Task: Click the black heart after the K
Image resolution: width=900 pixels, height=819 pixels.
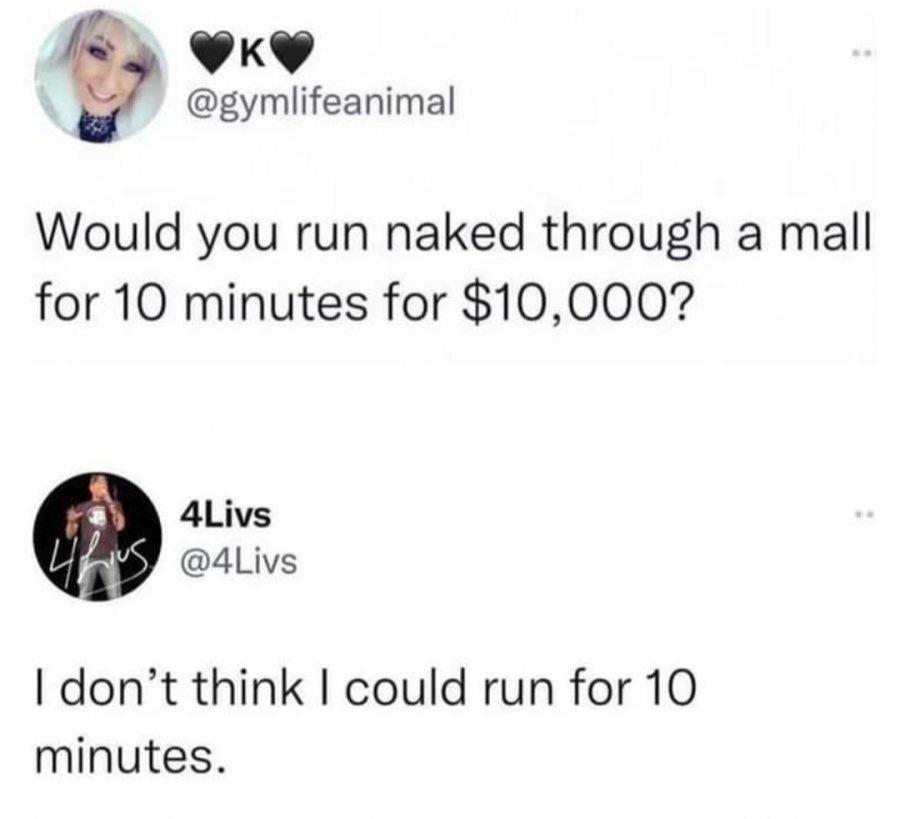Action: tap(294, 53)
